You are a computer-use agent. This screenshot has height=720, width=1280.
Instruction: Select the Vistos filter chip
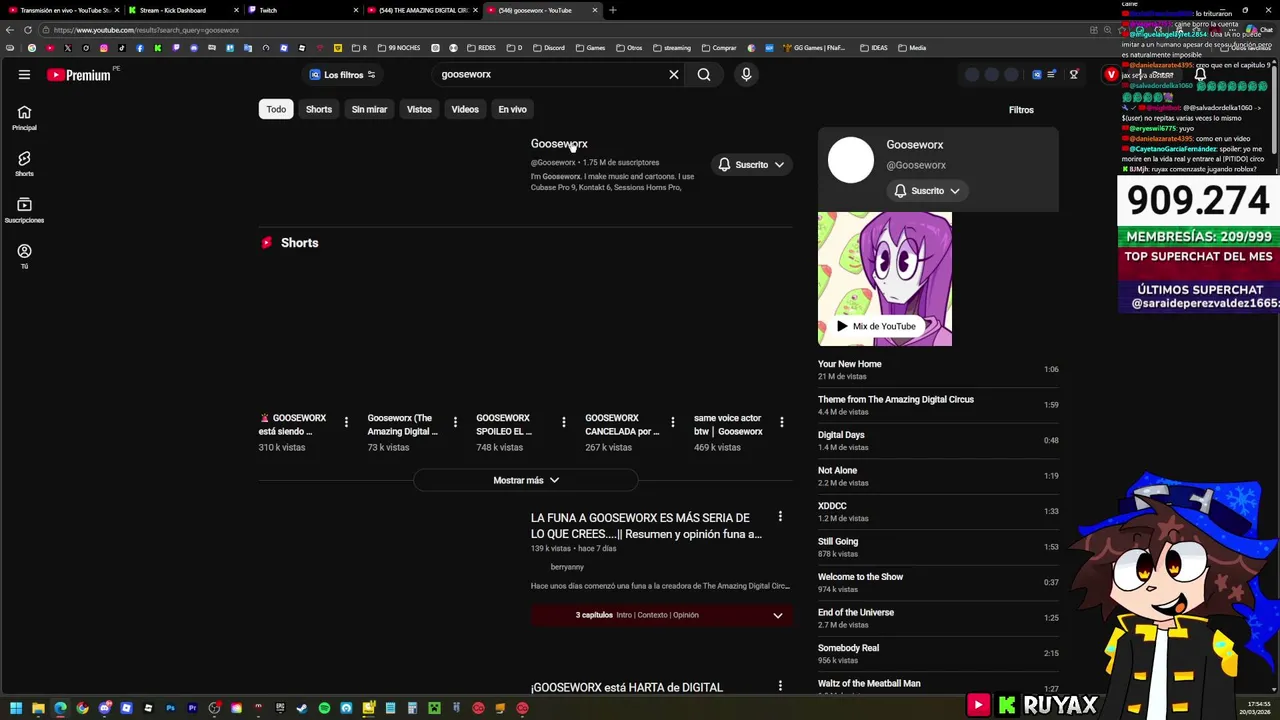(419, 109)
